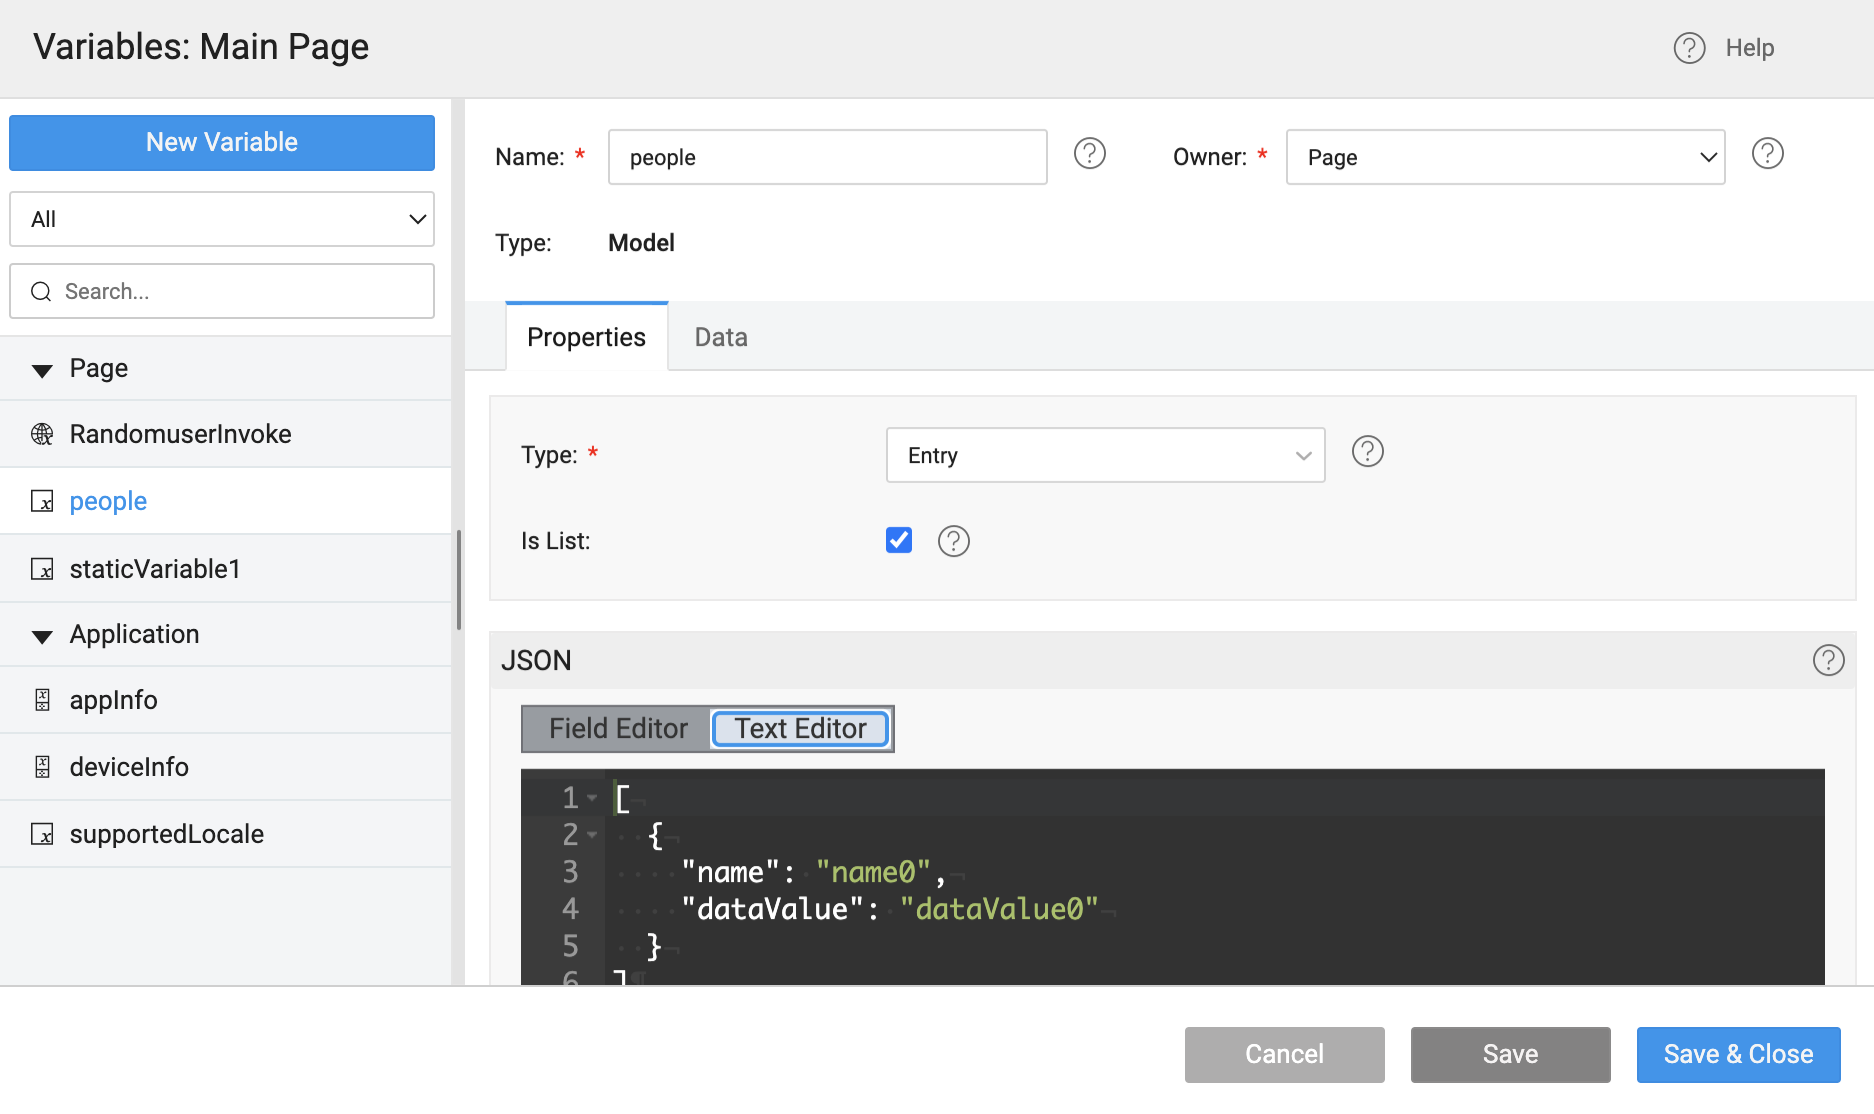Image resolution: width=1874 pixels, height=1114 pixels.
Task: Click the variable list vertical scrollbar
Action: pos(458,580)
